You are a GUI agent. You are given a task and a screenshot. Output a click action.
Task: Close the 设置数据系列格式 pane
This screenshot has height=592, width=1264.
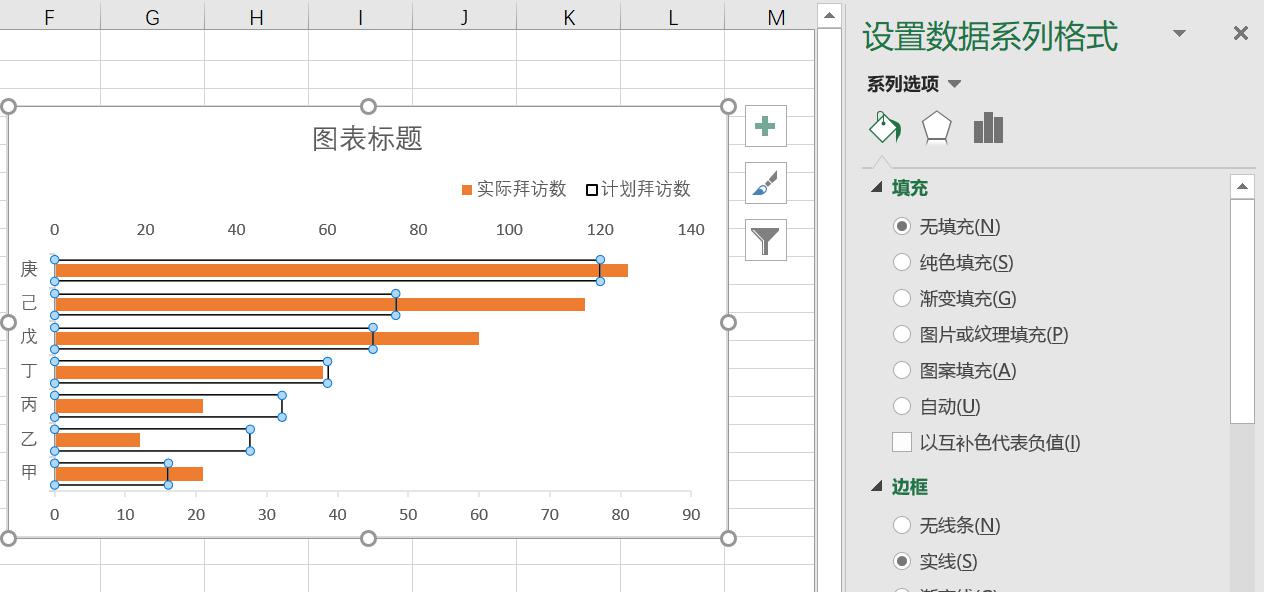1241,34
